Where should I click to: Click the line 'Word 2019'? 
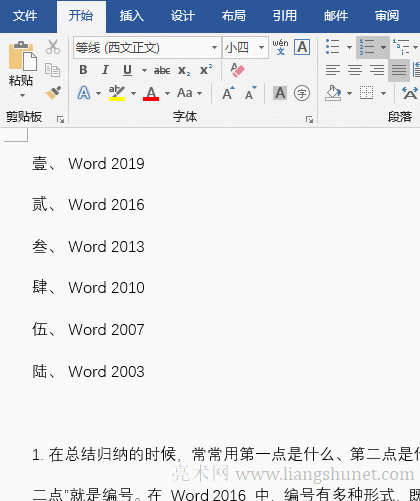pos(106,164)
